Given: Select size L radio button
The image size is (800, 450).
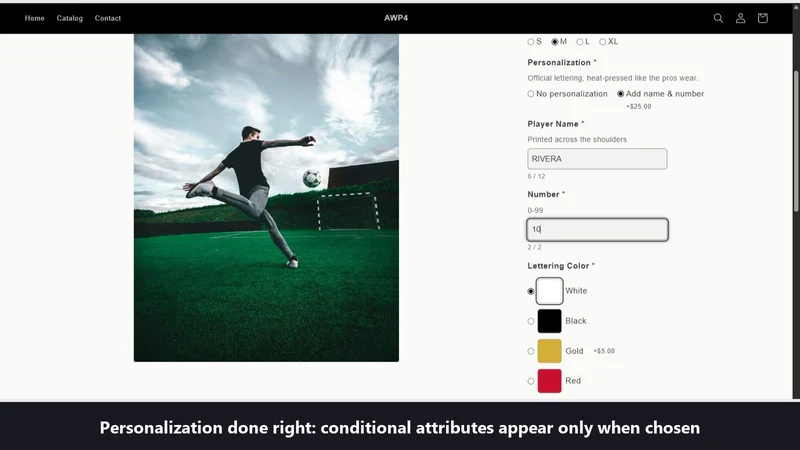Looking at the screenshot, I should pyautogui.click(x=580, y=42).
